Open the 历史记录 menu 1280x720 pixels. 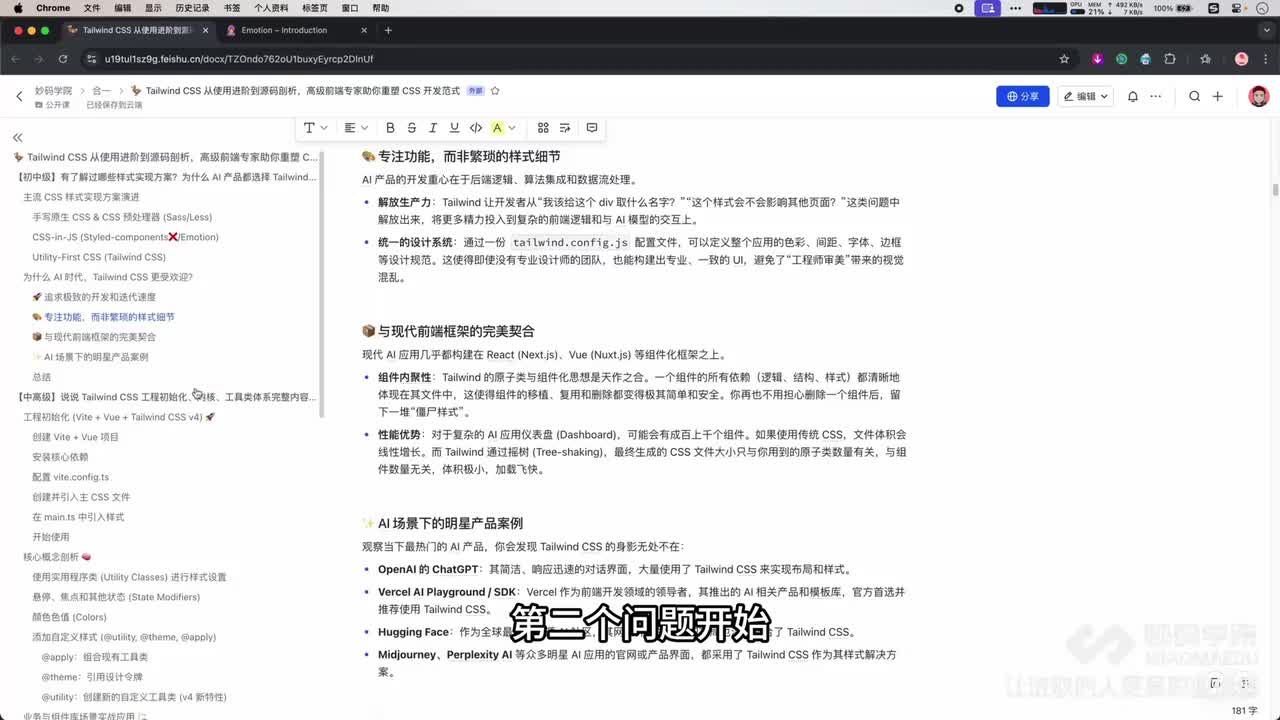[x=193, y=8]
